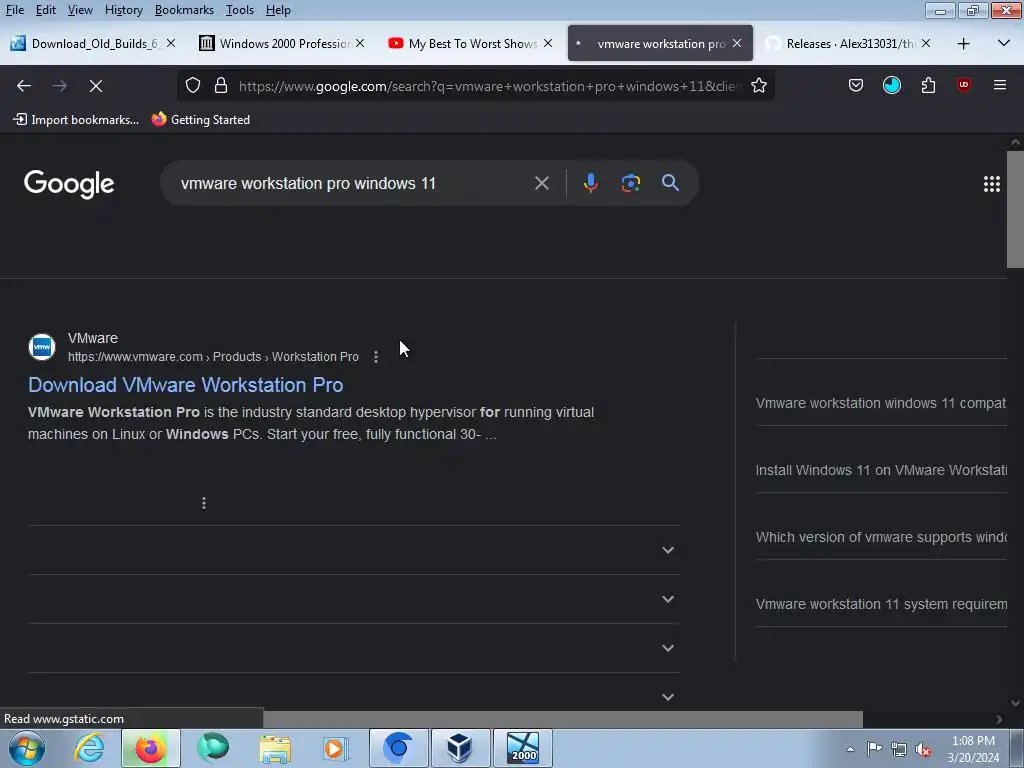Focus the browser address bar URL
This screenshot has width=1024, height=768.
[x=490, y=86]
